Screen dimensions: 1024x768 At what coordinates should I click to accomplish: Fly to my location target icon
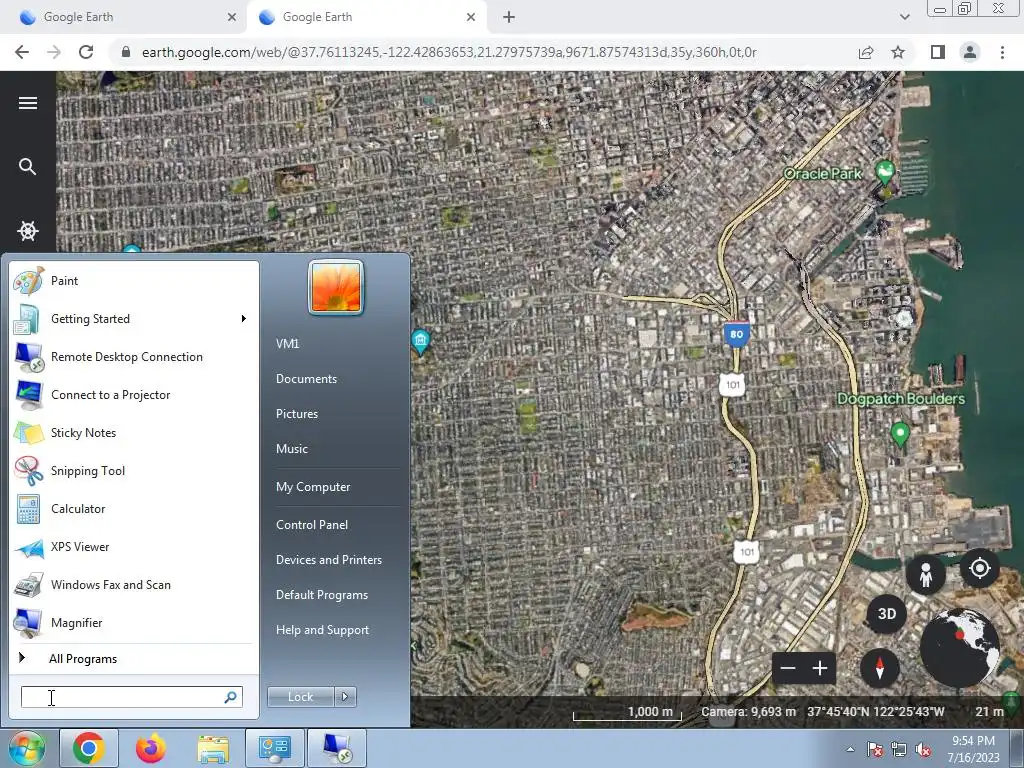pos(979,568)
